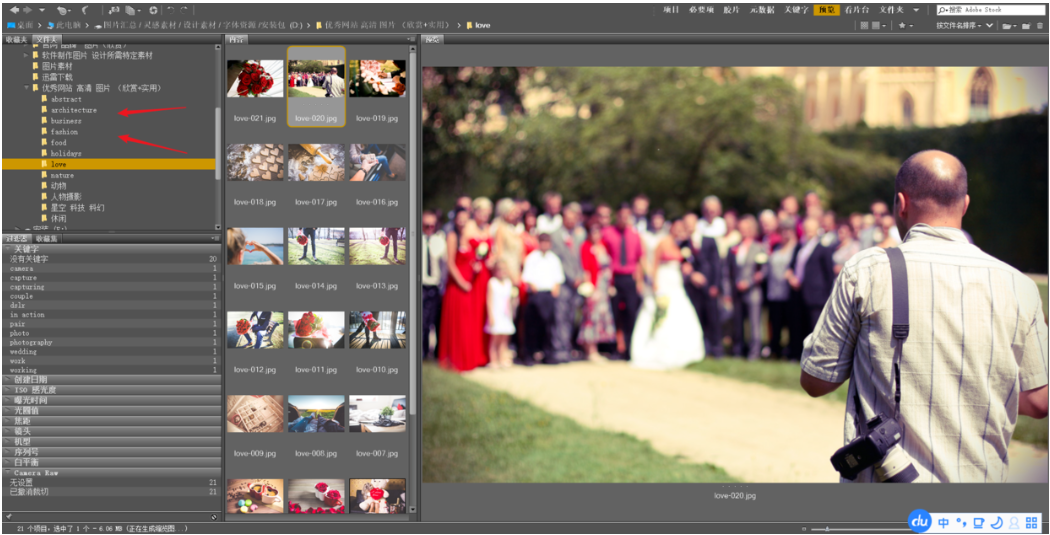
Task: Switch to the 胶片 workspace
Action: click(x=731, y=10)
